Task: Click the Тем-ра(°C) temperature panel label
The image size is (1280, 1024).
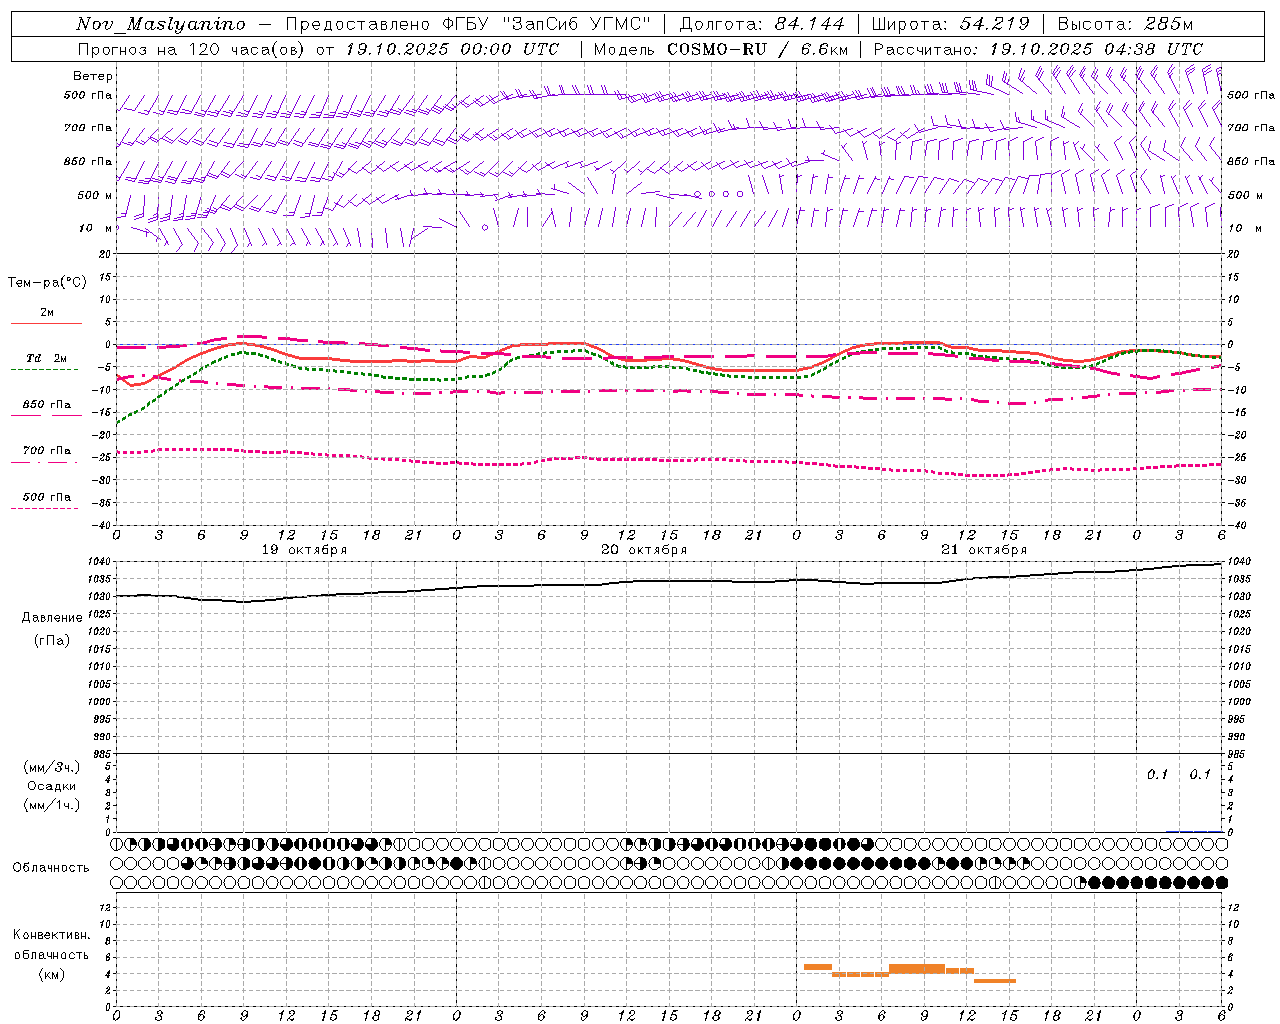Action: (47, 283)
